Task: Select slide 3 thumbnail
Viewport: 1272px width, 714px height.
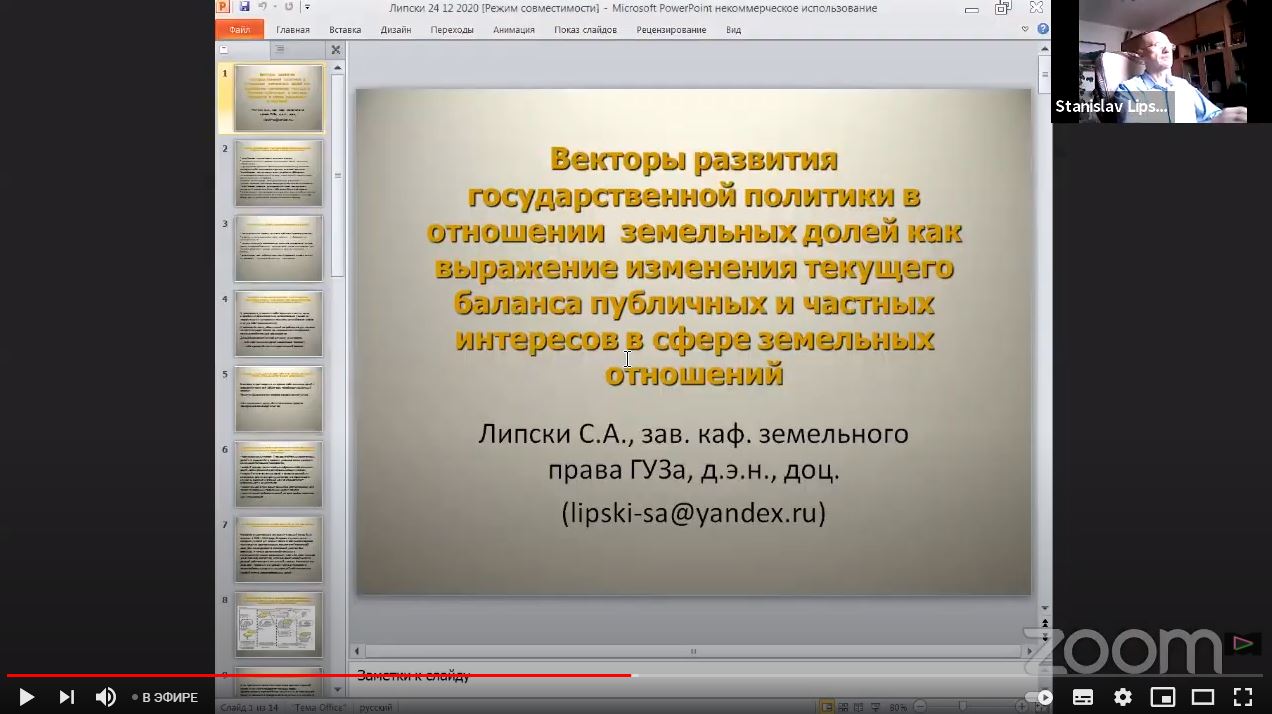Action: pyautogui.click(x=278, y=248)
